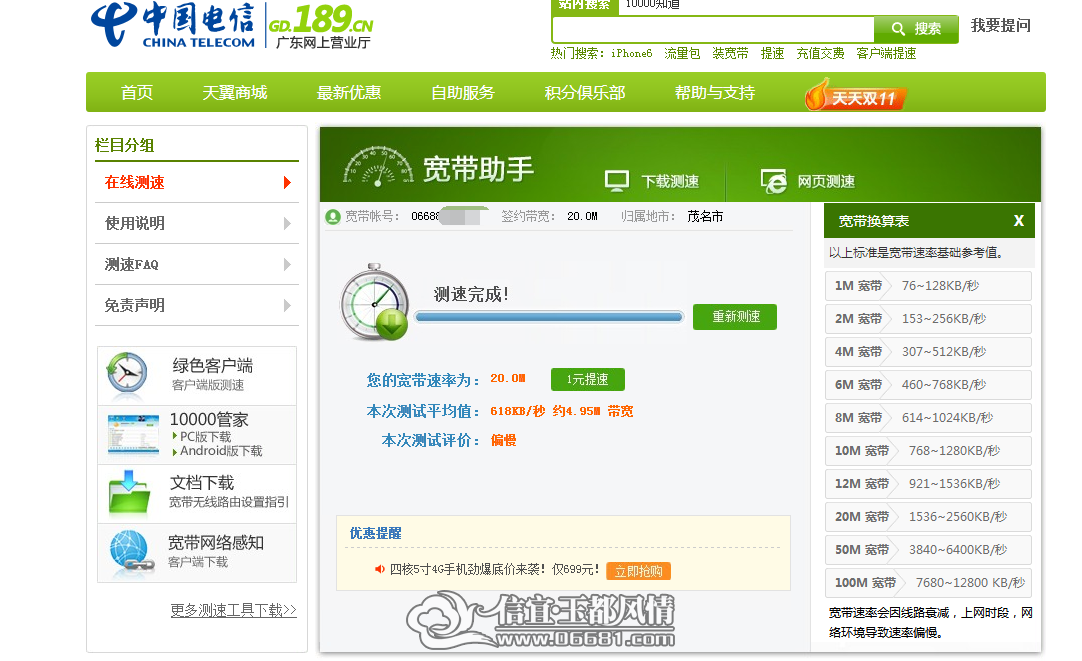Screen dimensions: 1082x661
Task: Click the site search input field
Action: click(x=714, y=30)
